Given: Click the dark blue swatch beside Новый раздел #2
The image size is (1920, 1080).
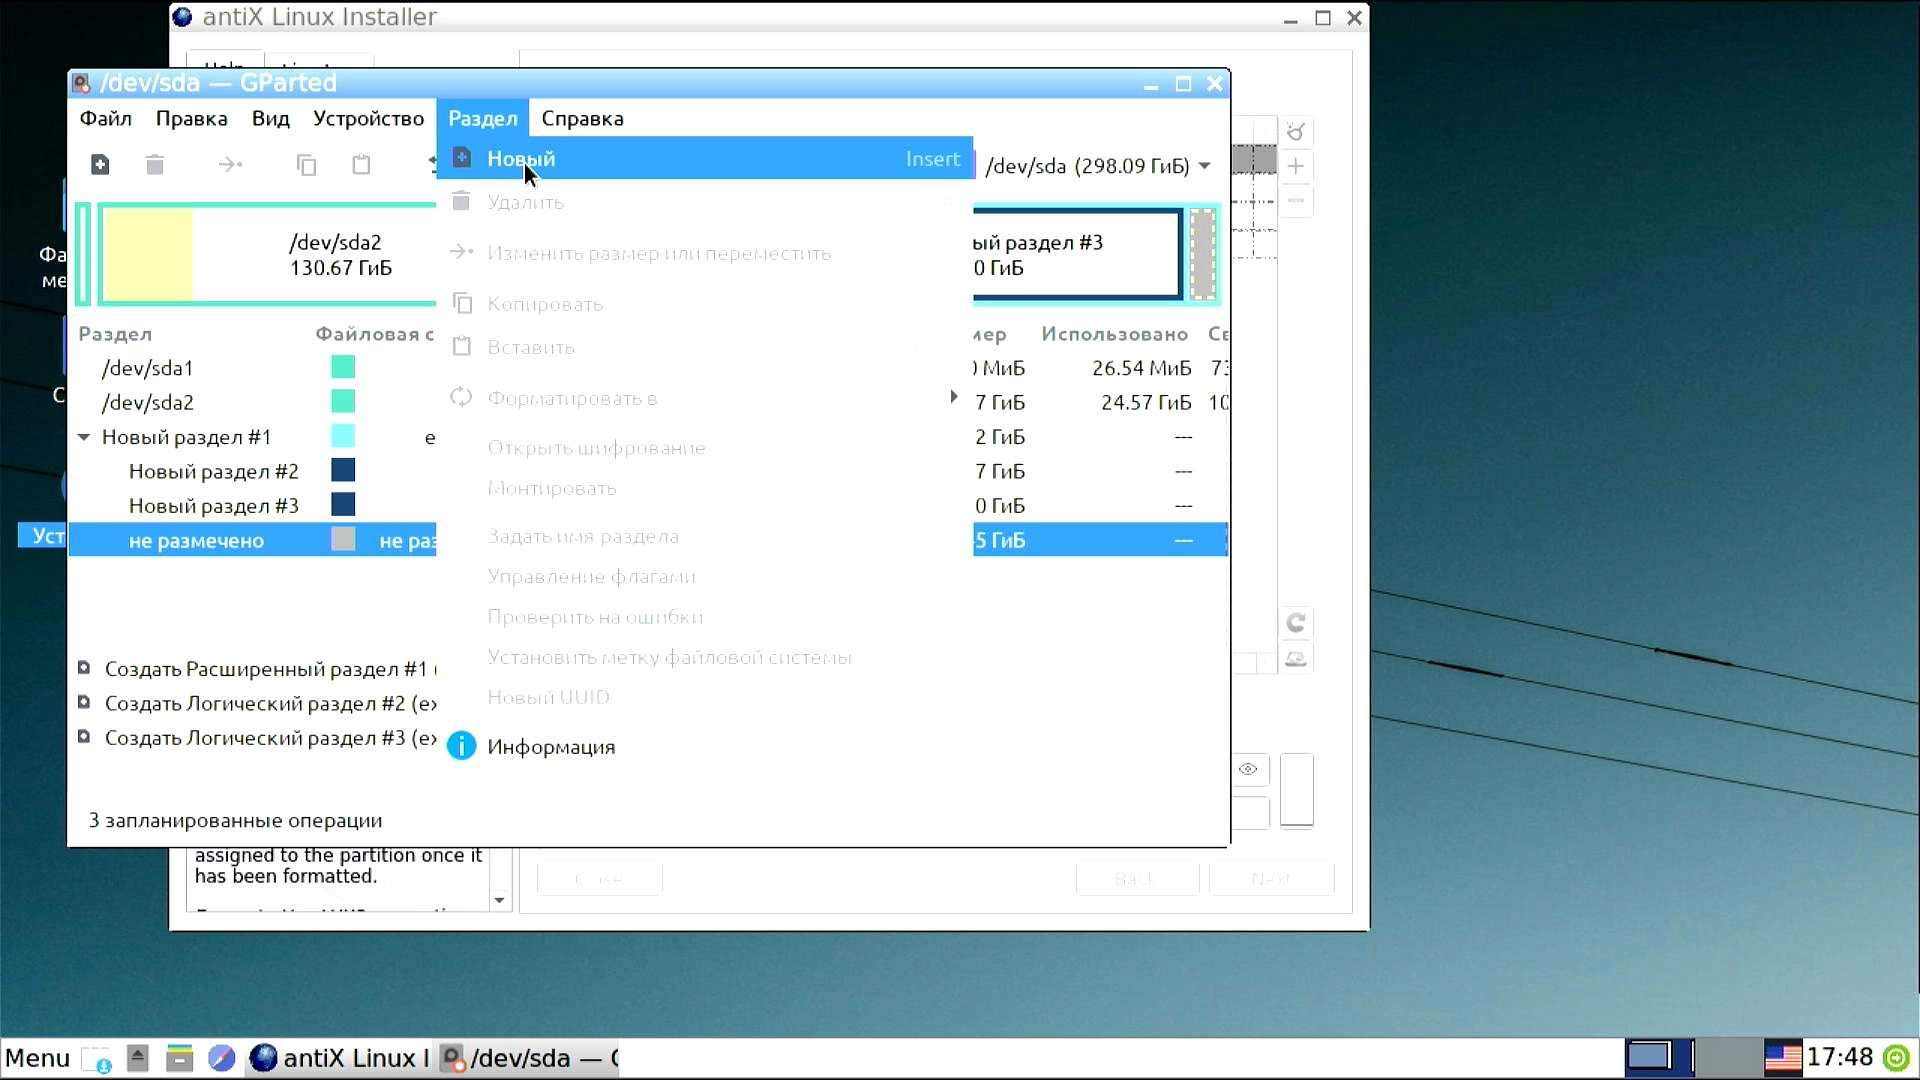Looking at the screenshot, I should 343,470.
